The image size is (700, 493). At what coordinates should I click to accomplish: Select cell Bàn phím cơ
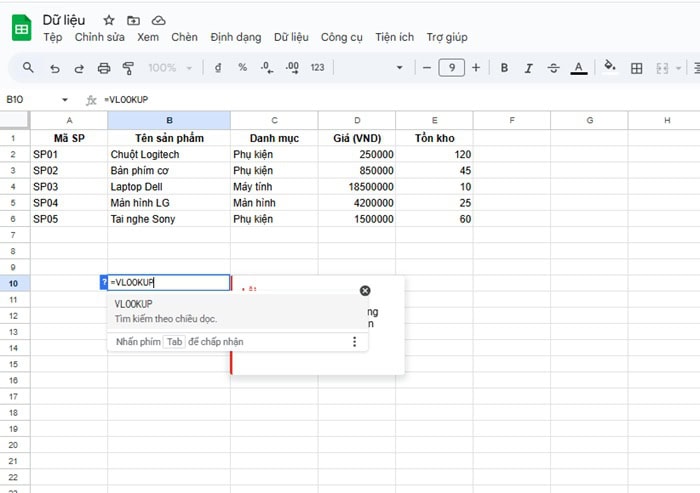(169, 171)
